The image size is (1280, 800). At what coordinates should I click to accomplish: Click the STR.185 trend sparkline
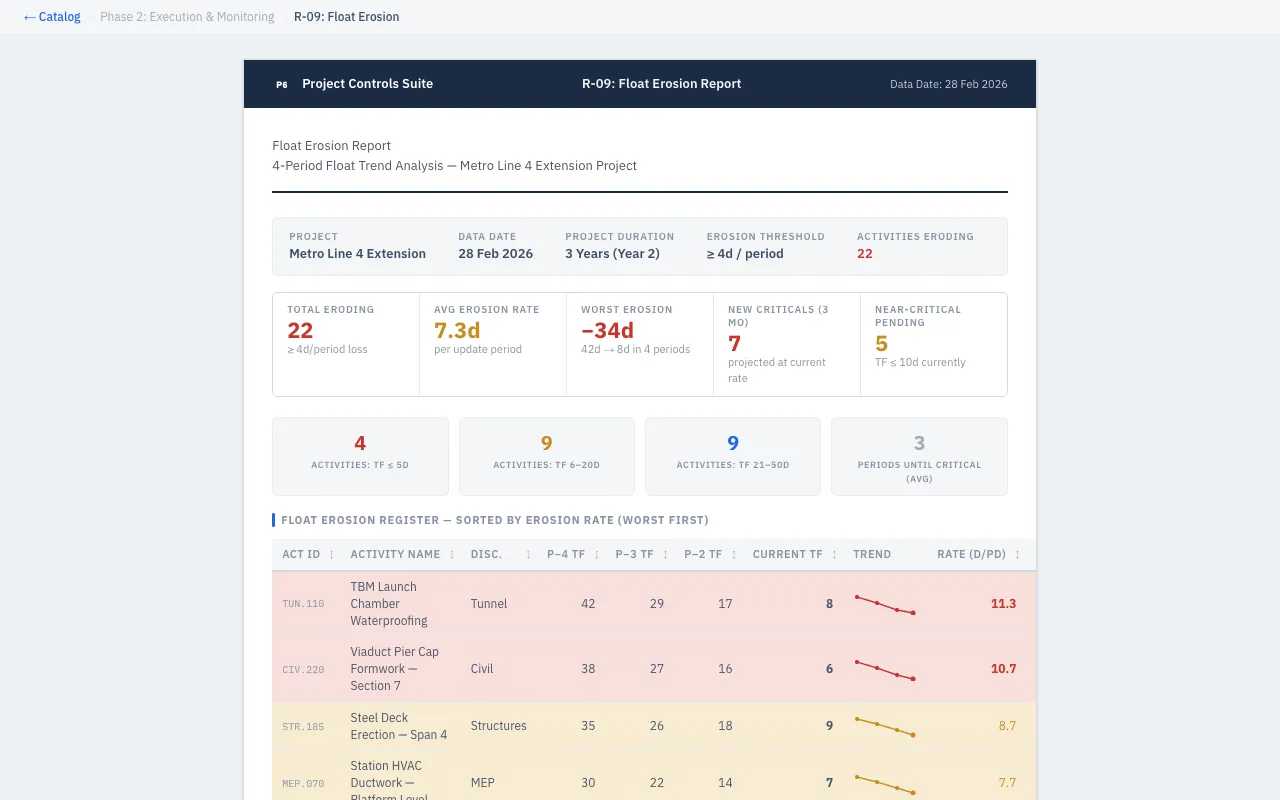tap(885, 726)
